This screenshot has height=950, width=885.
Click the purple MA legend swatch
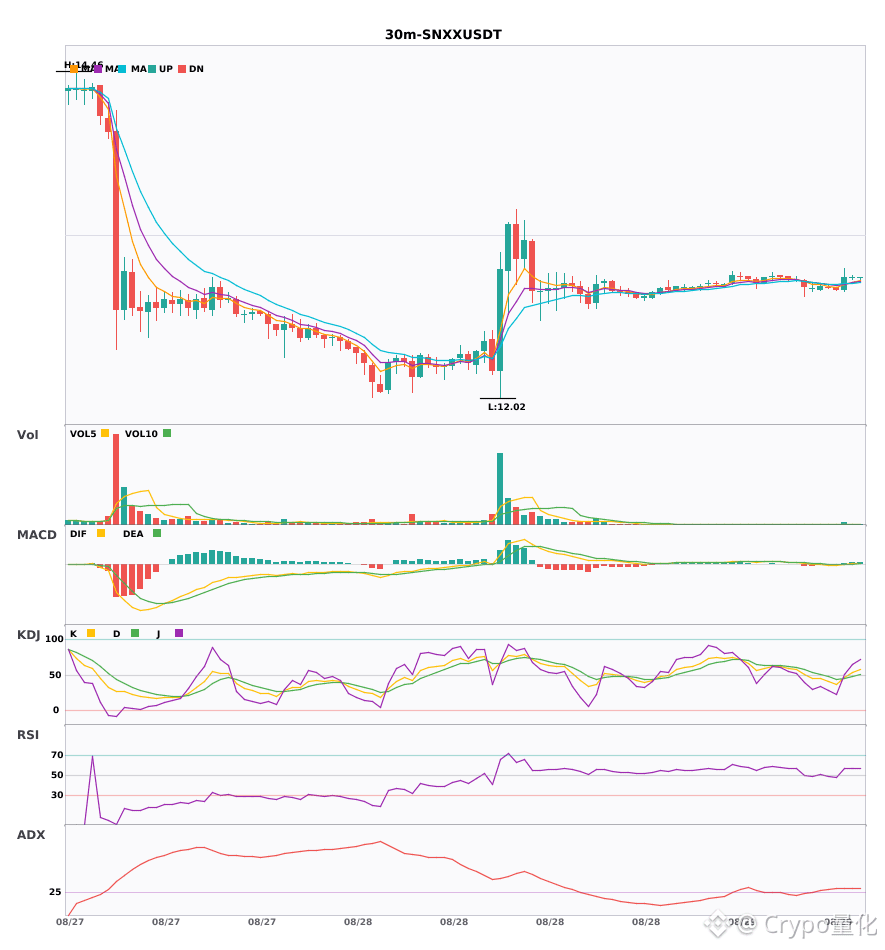98,69
